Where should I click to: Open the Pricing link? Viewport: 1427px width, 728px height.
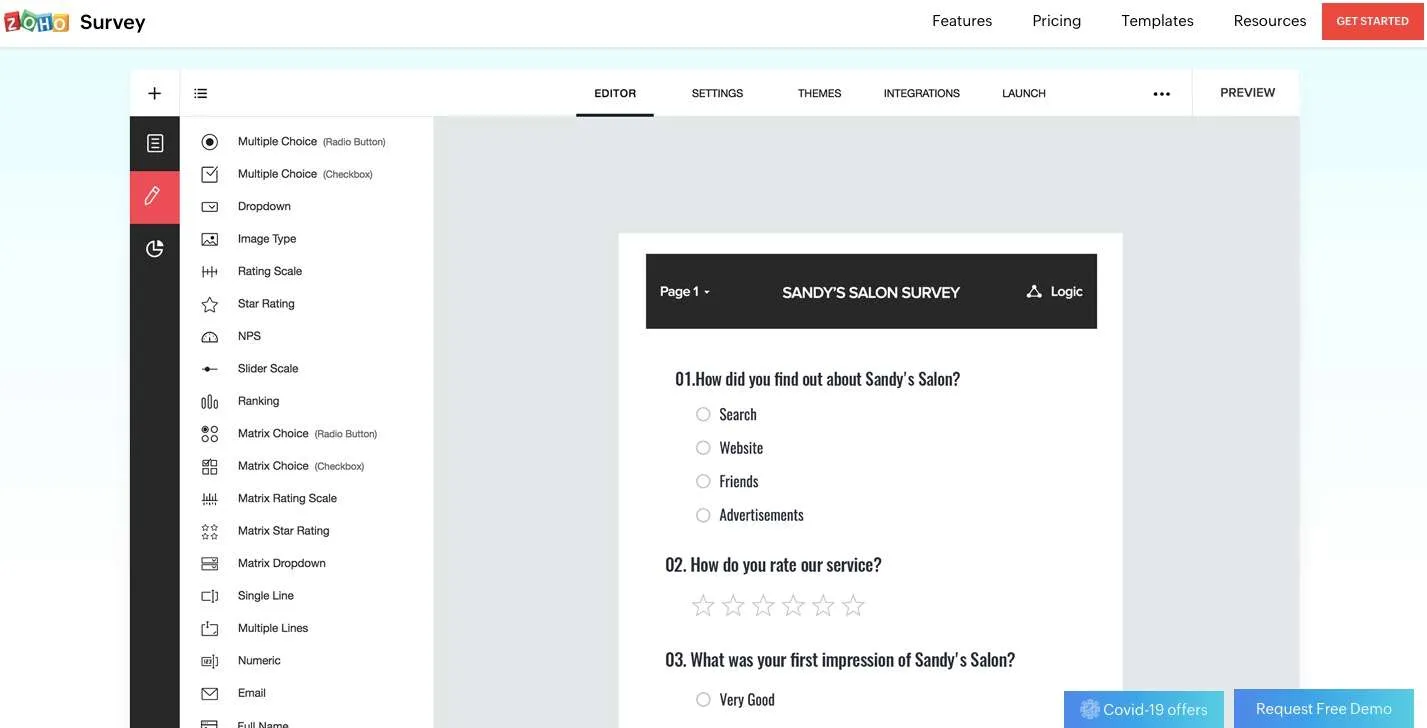1057,21
